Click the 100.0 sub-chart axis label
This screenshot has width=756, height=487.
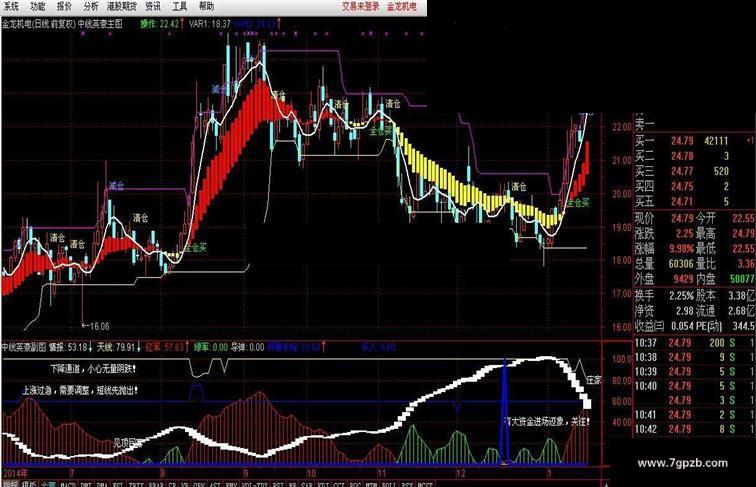tap(621, 359)
